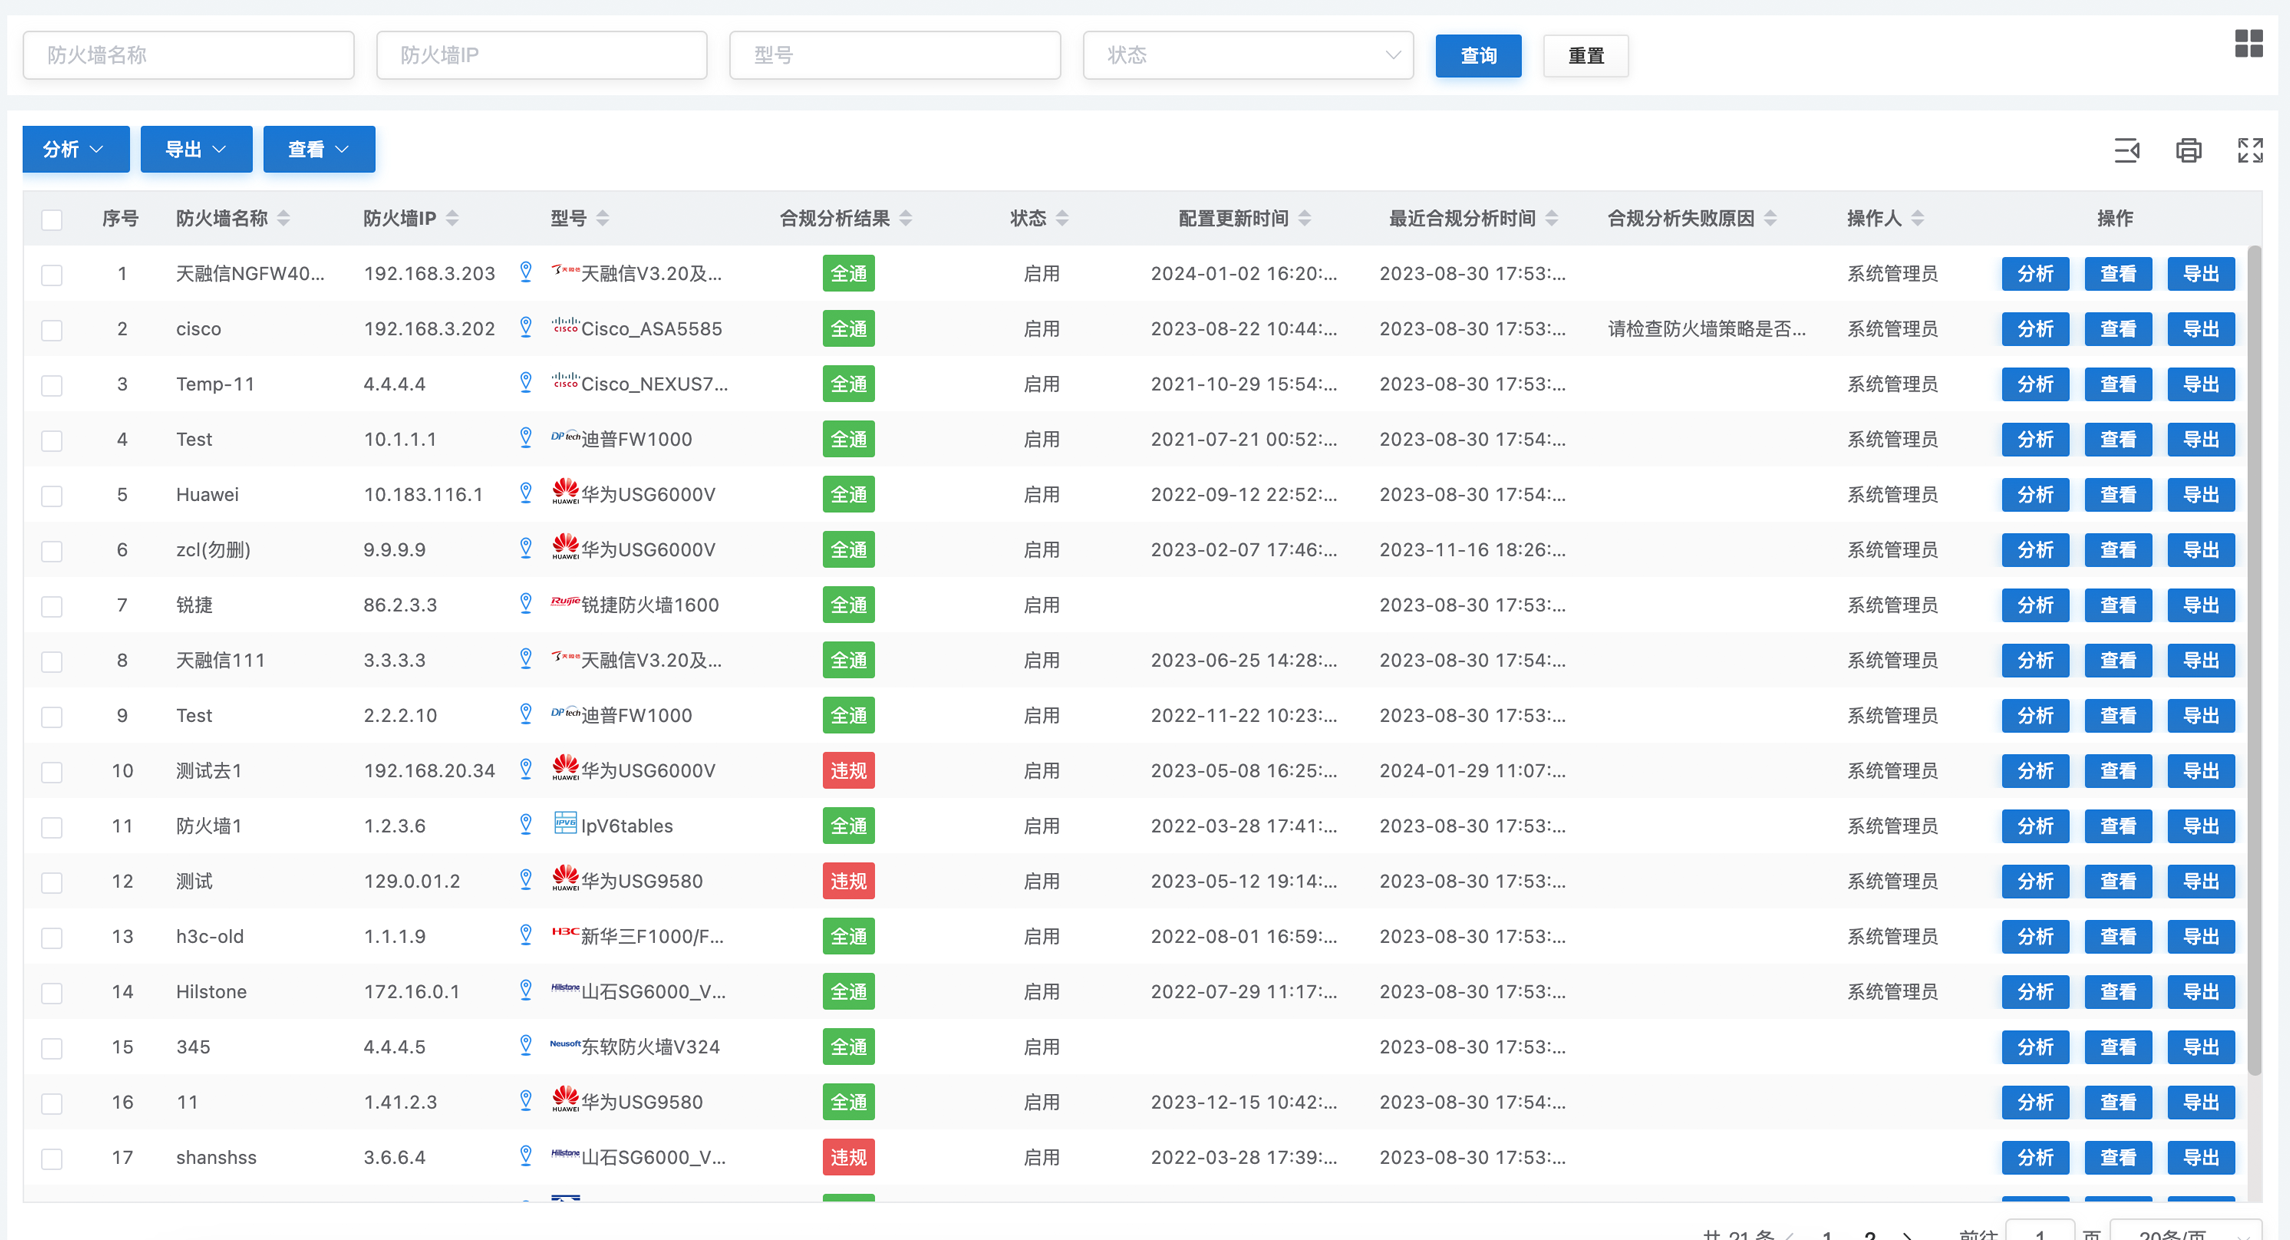
Task: Click 重置 reset button
Action: [x=1585, y=55]
